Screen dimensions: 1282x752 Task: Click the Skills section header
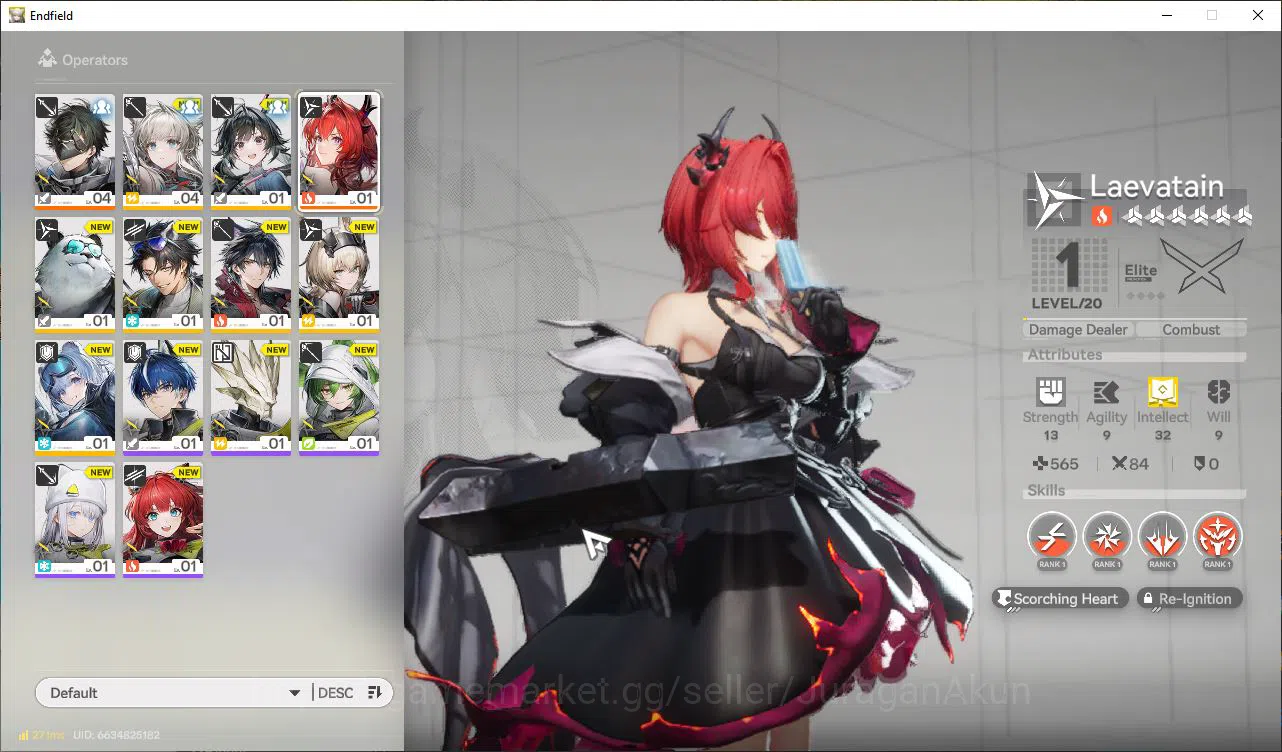pos(1046,491)
